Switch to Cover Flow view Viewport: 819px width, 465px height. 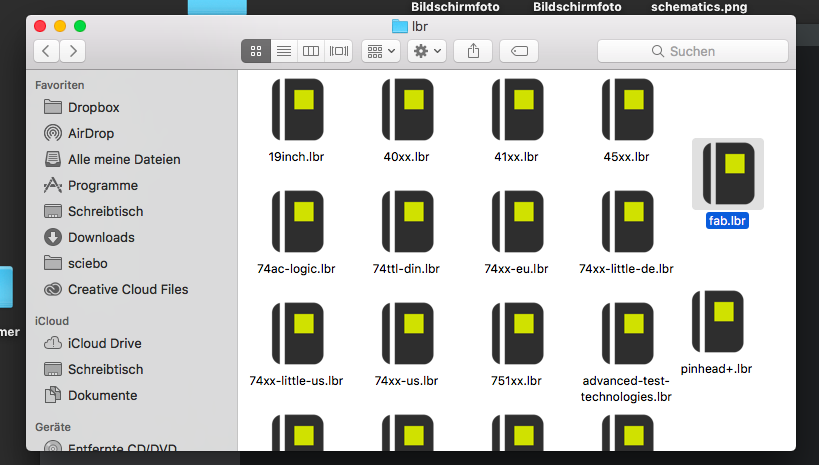click(338, 51)
